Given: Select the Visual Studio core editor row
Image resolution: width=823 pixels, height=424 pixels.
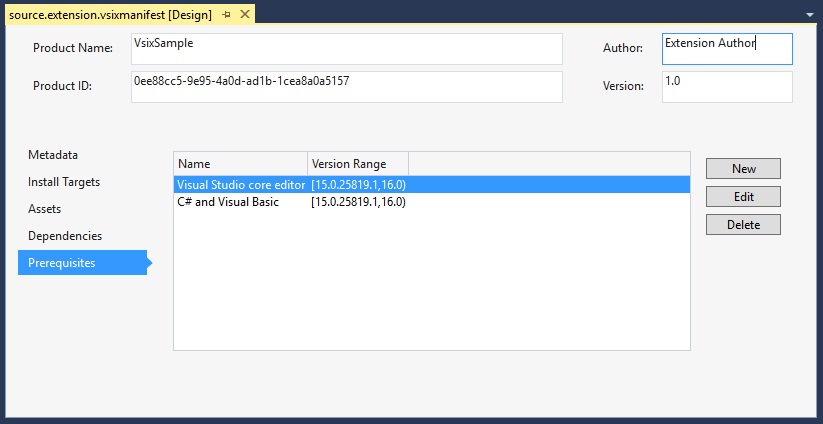Looking at the screenshot, I should 431,185.
